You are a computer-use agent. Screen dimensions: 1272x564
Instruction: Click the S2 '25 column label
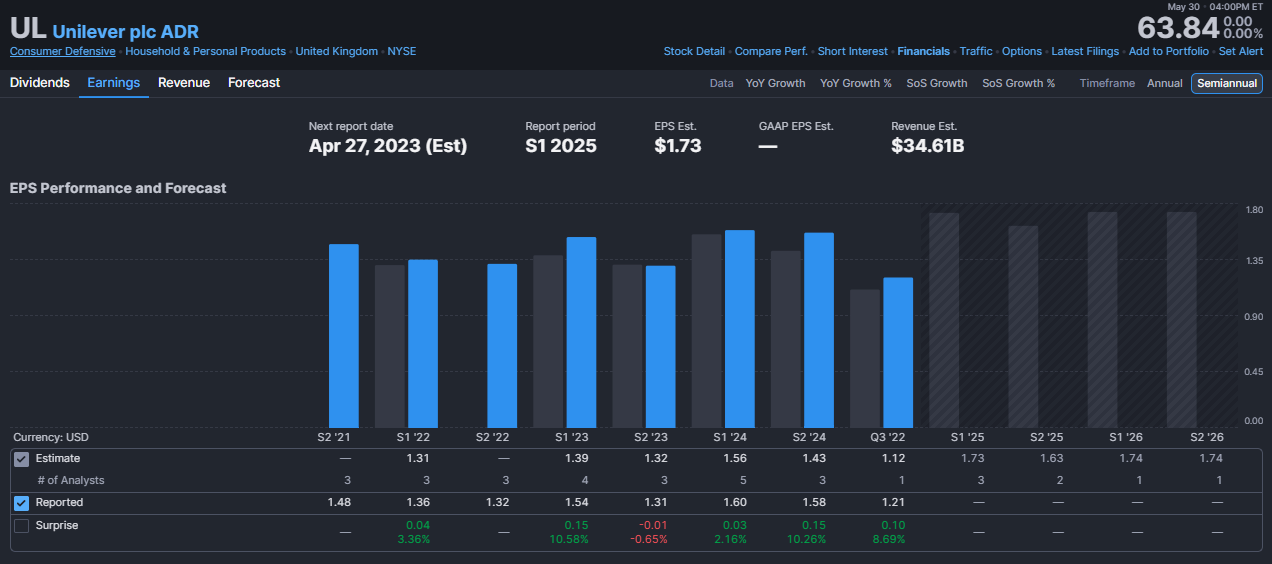tap(1046, 438)
